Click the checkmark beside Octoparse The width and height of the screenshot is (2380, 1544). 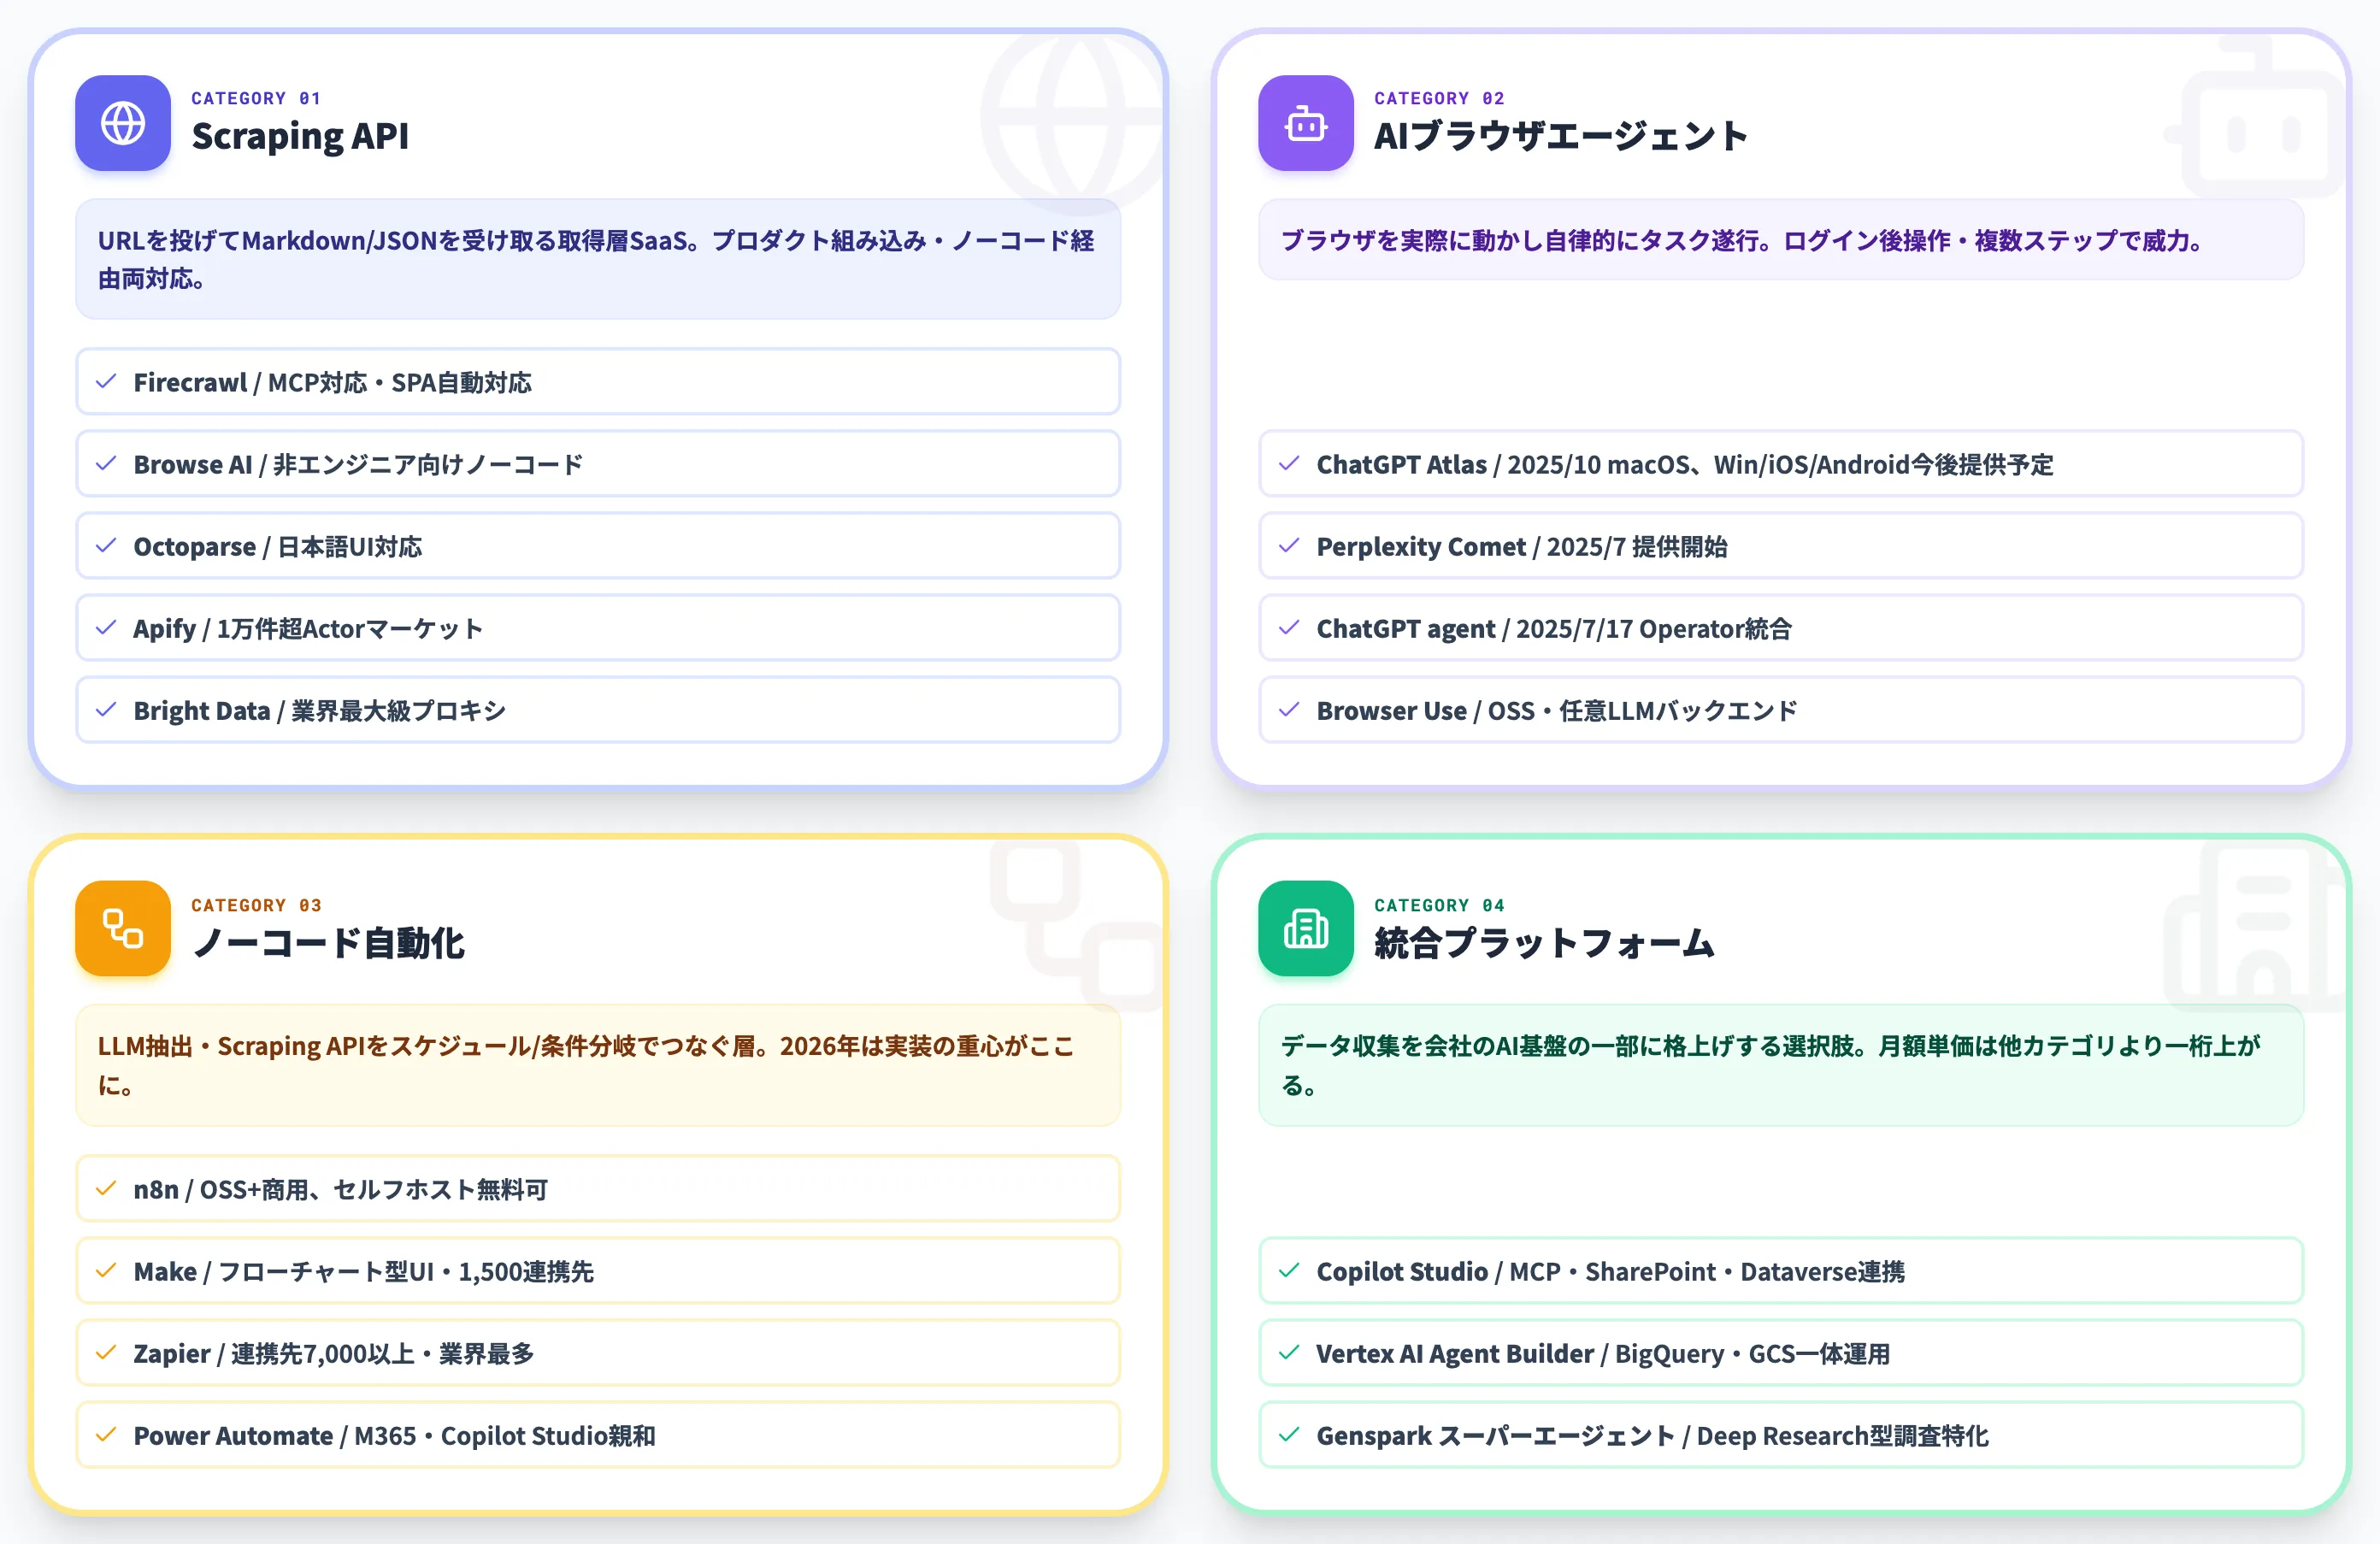click(x=106, y=546)
